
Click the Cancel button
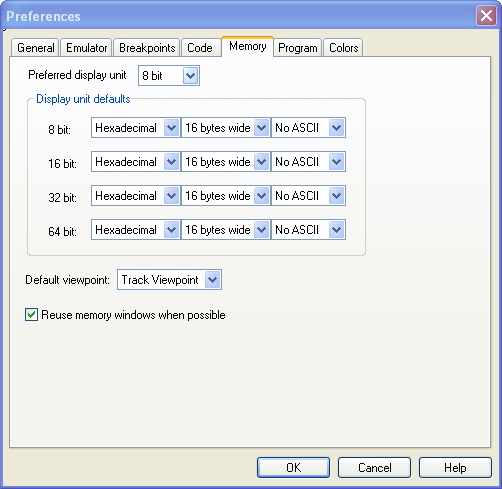(374, 468)
